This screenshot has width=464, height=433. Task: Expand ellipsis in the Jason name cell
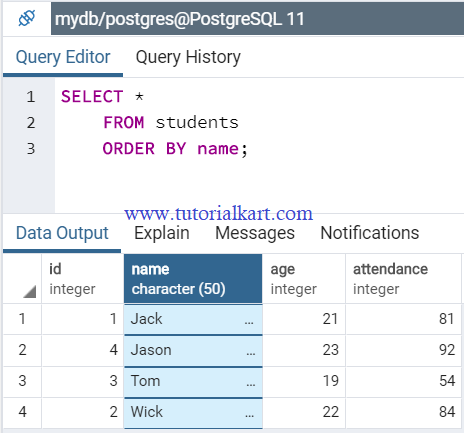coord(251,353)
